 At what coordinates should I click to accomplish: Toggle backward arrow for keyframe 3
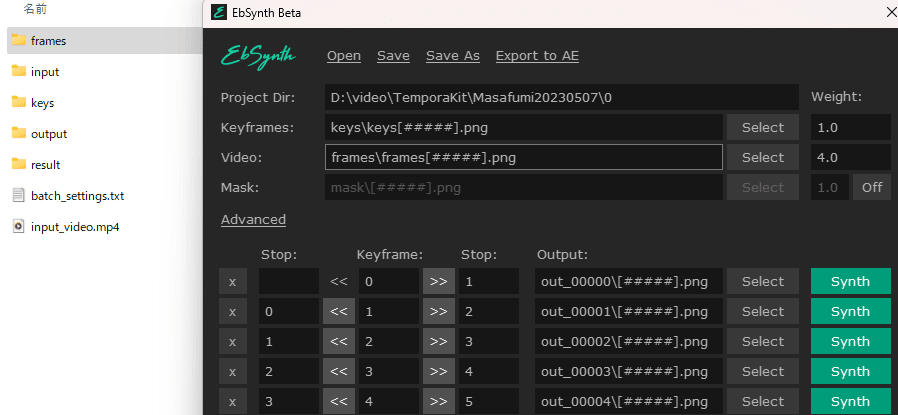tap(339, 371)
